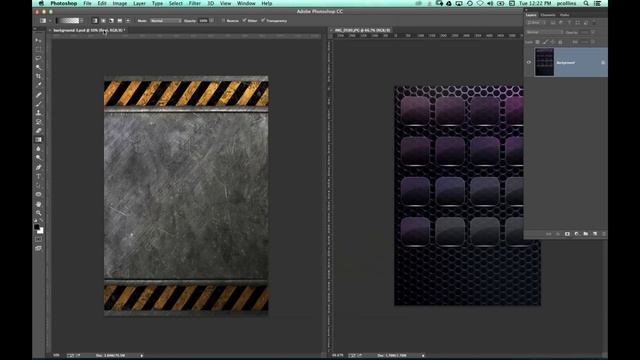Click the gradient preview swatch
Image resolution: width=640 pixels, height=360 pixels.
[x=67, y=20]
